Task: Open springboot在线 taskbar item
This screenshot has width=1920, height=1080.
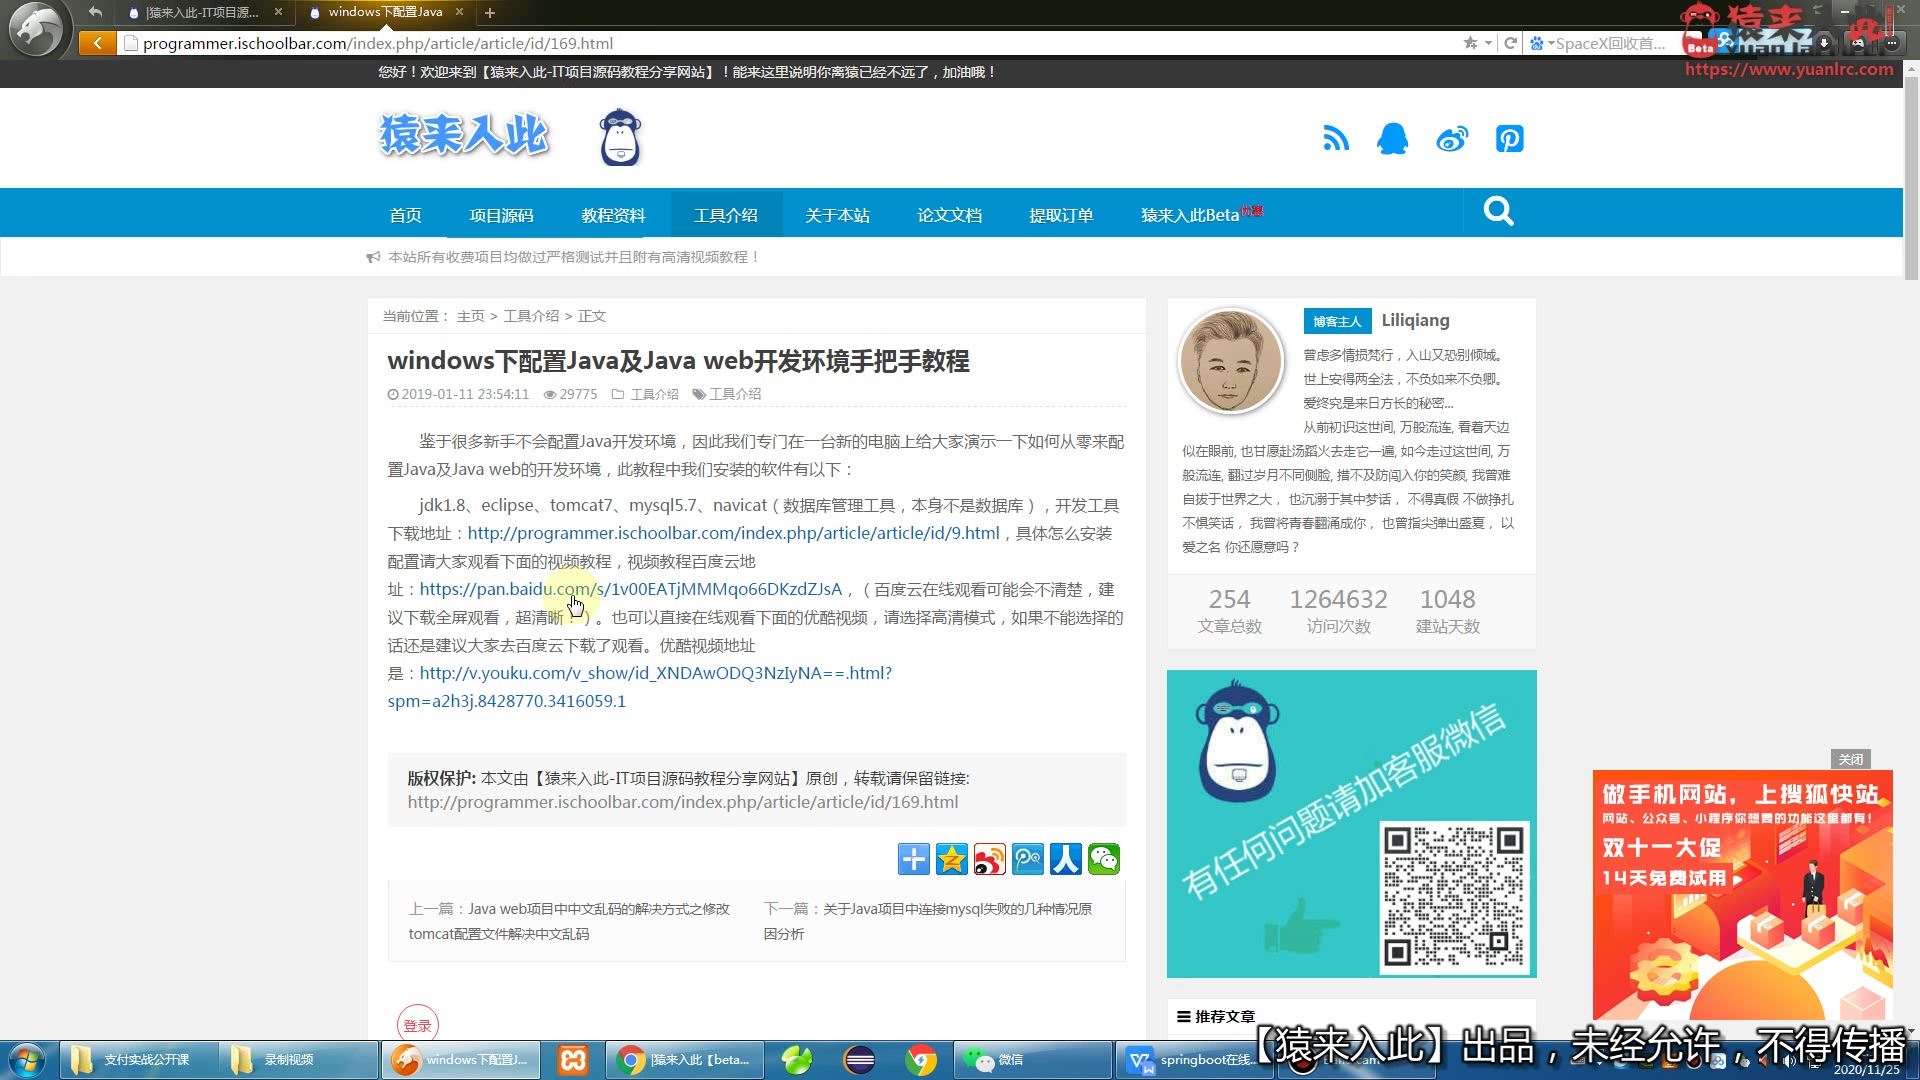Action: point(1195,1060)
